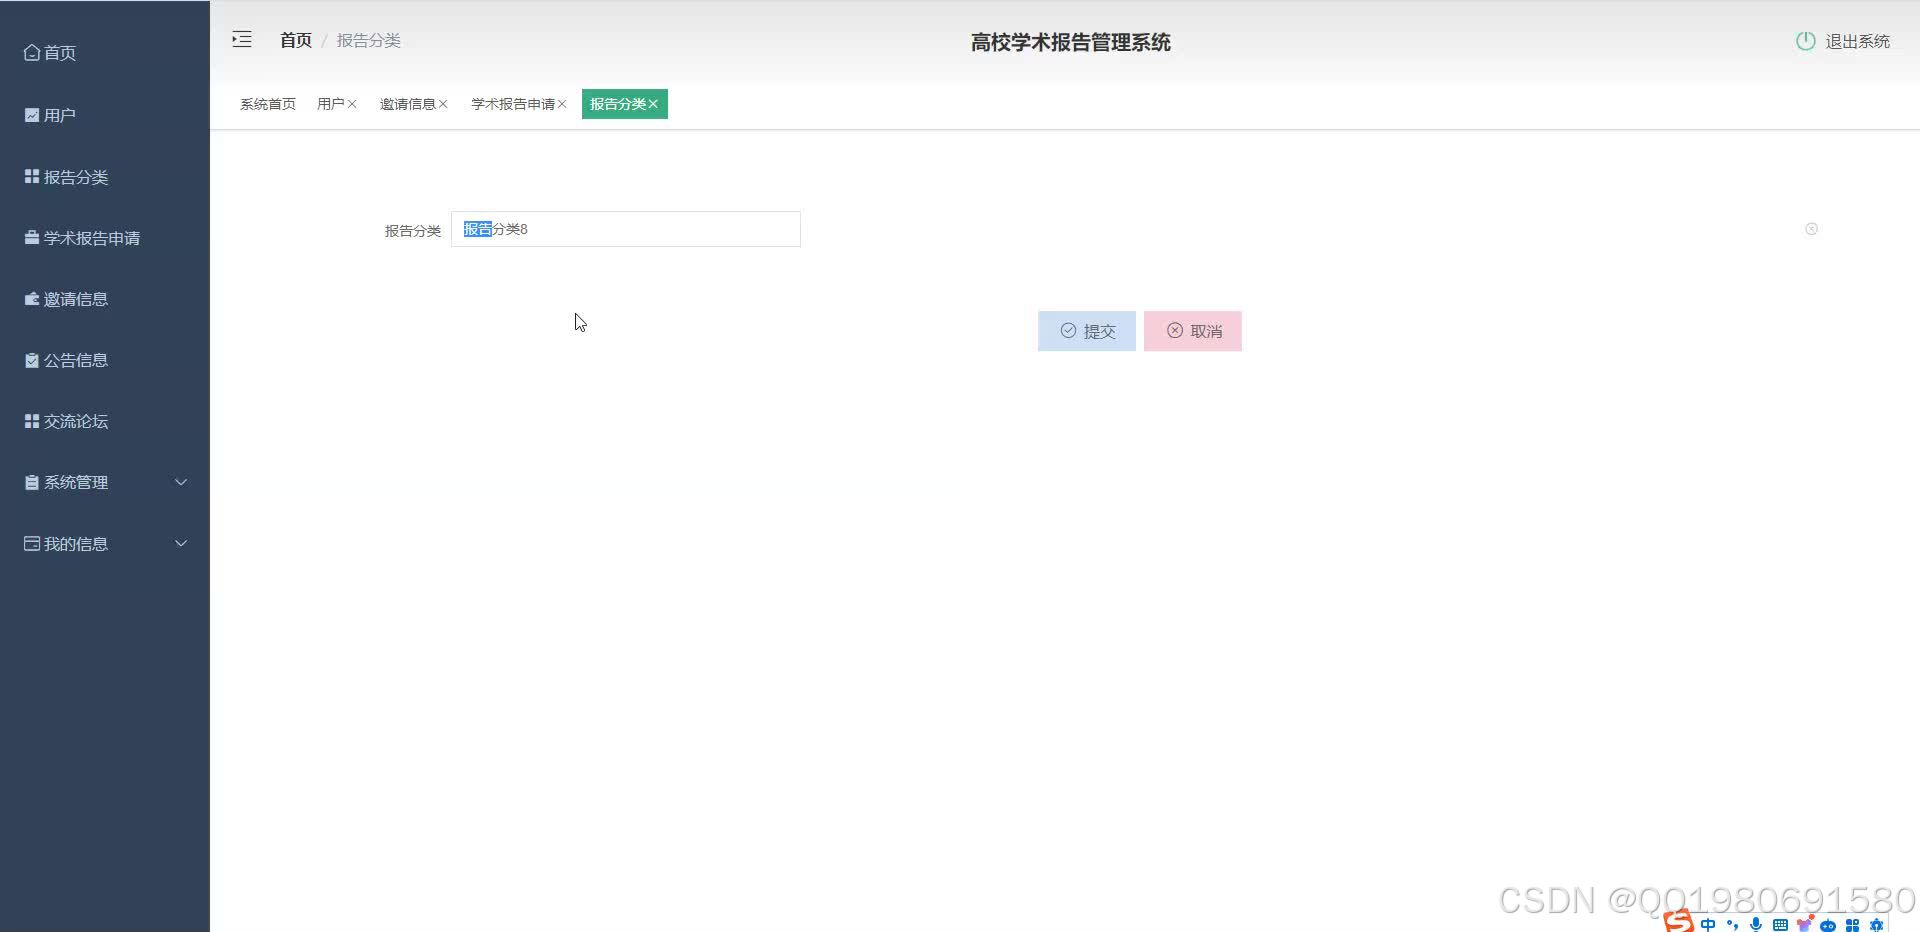The height and width of the screenshot is (932, 1920).
Task: Open the 报告分类 category grid icon
Action: click(31, 176)
